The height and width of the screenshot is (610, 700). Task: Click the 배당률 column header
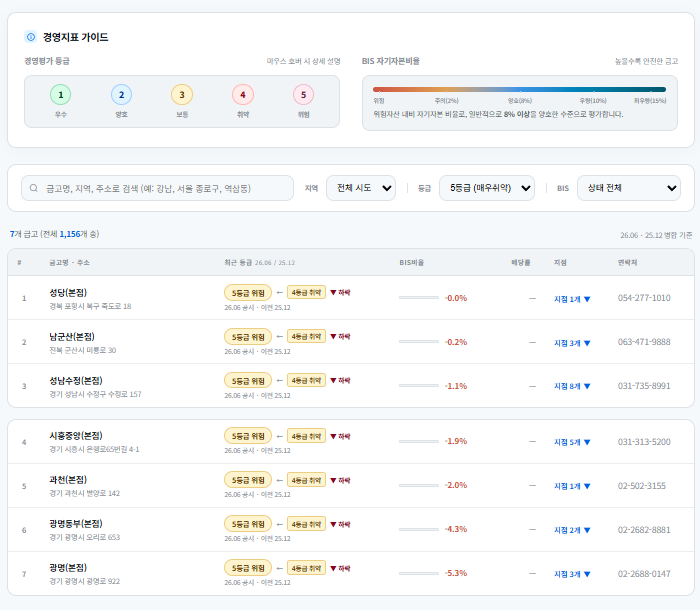coord(521,263)
